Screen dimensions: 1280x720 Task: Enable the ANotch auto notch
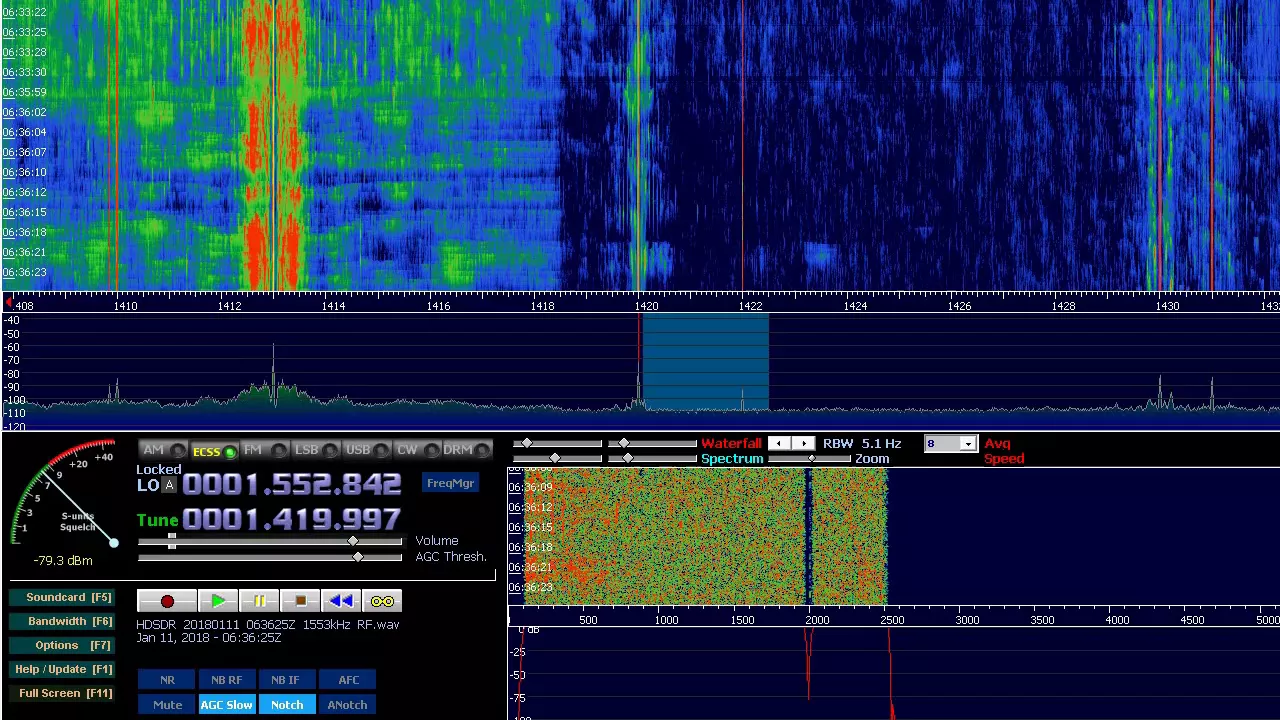coord(347,705)
